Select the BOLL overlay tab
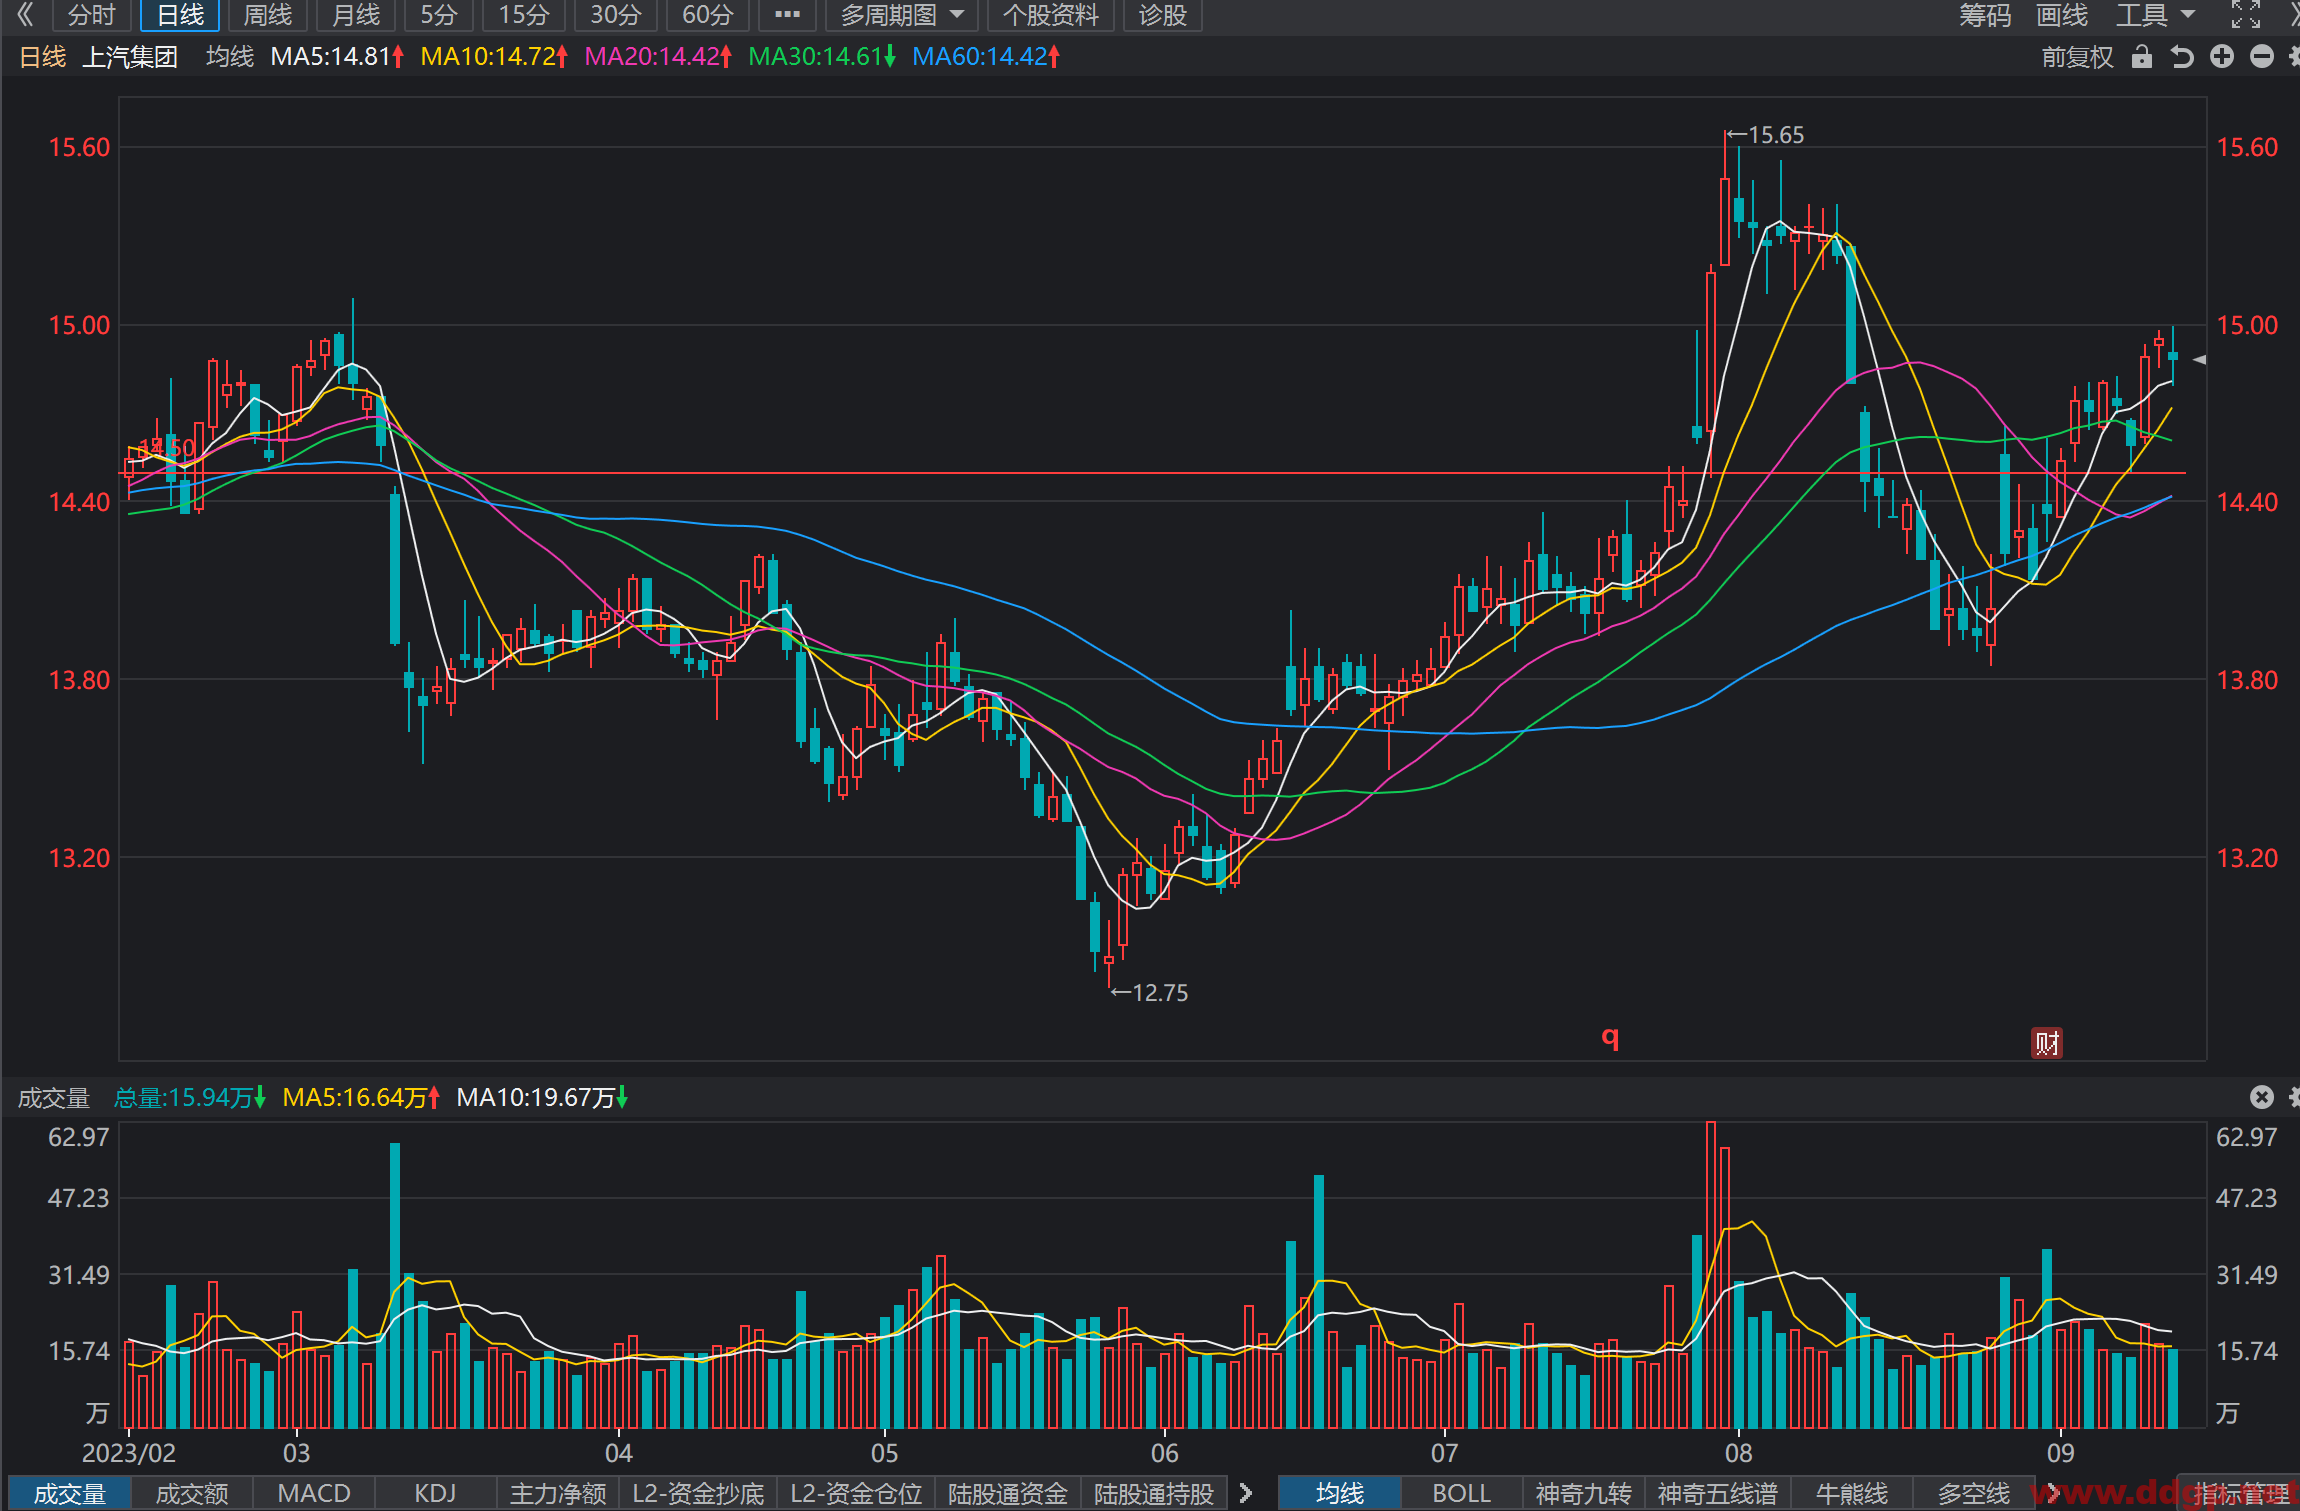 pyautogui.click(x=1461, y=1493)
